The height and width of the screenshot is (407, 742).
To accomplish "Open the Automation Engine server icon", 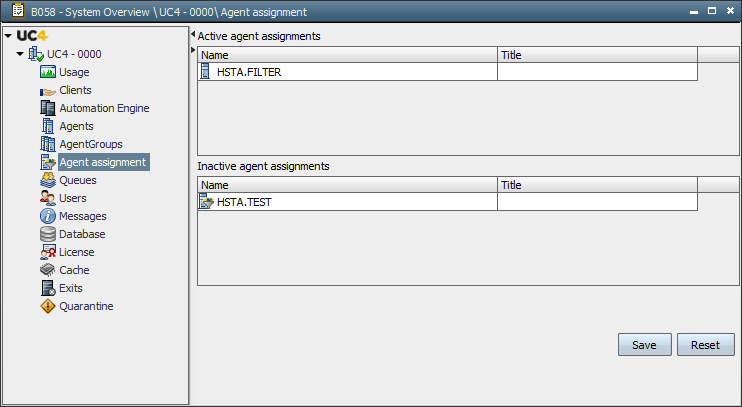I will (x=48, y=108).
